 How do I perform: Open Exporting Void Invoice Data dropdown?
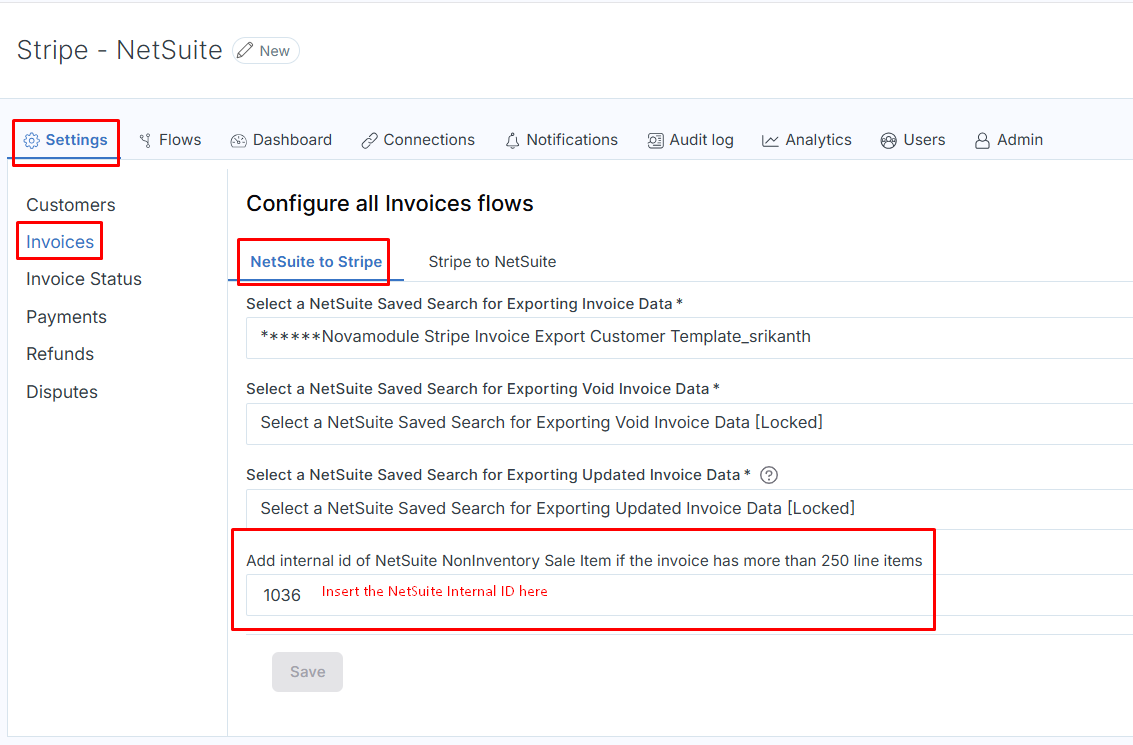tap(689, 423)
